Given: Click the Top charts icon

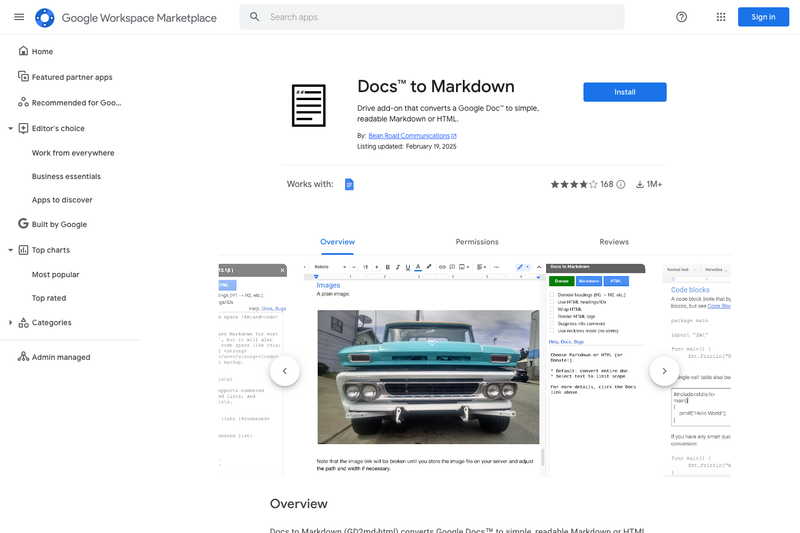Looking at the screenshot, I should [23, 249].
